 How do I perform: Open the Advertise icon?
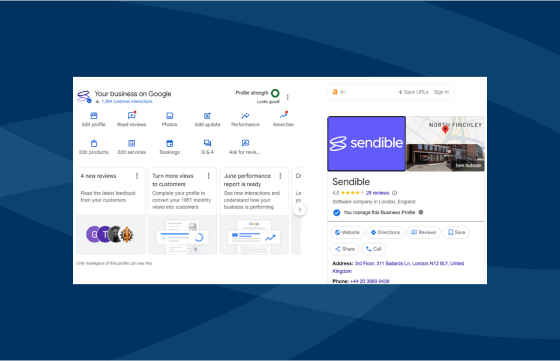click(284, 115)
